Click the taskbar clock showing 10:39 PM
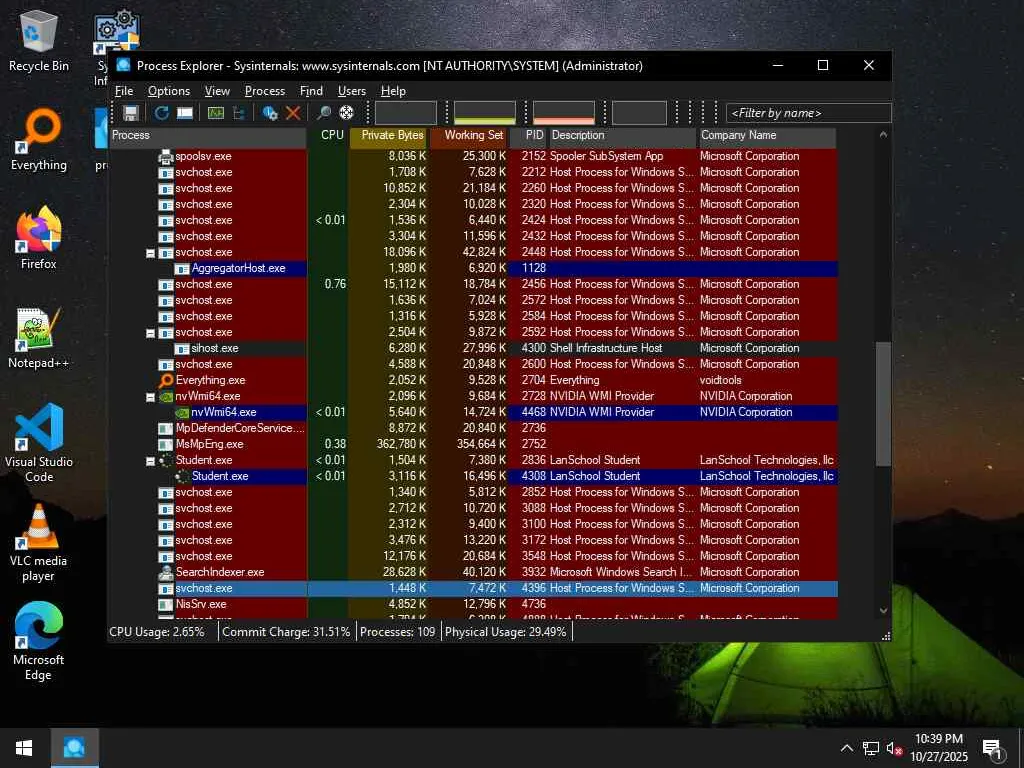Image resolution: width=1024 pixels, height=768 pixels. coord(938,748)
